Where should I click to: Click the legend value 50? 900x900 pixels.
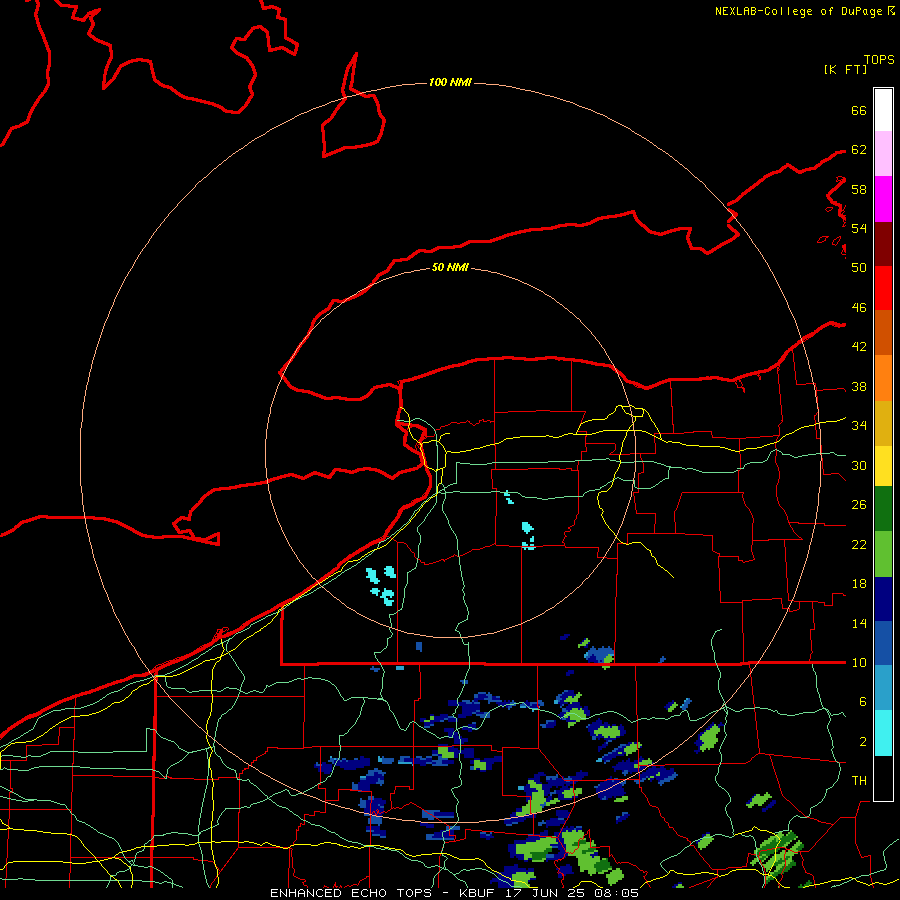tap(859, 267)
